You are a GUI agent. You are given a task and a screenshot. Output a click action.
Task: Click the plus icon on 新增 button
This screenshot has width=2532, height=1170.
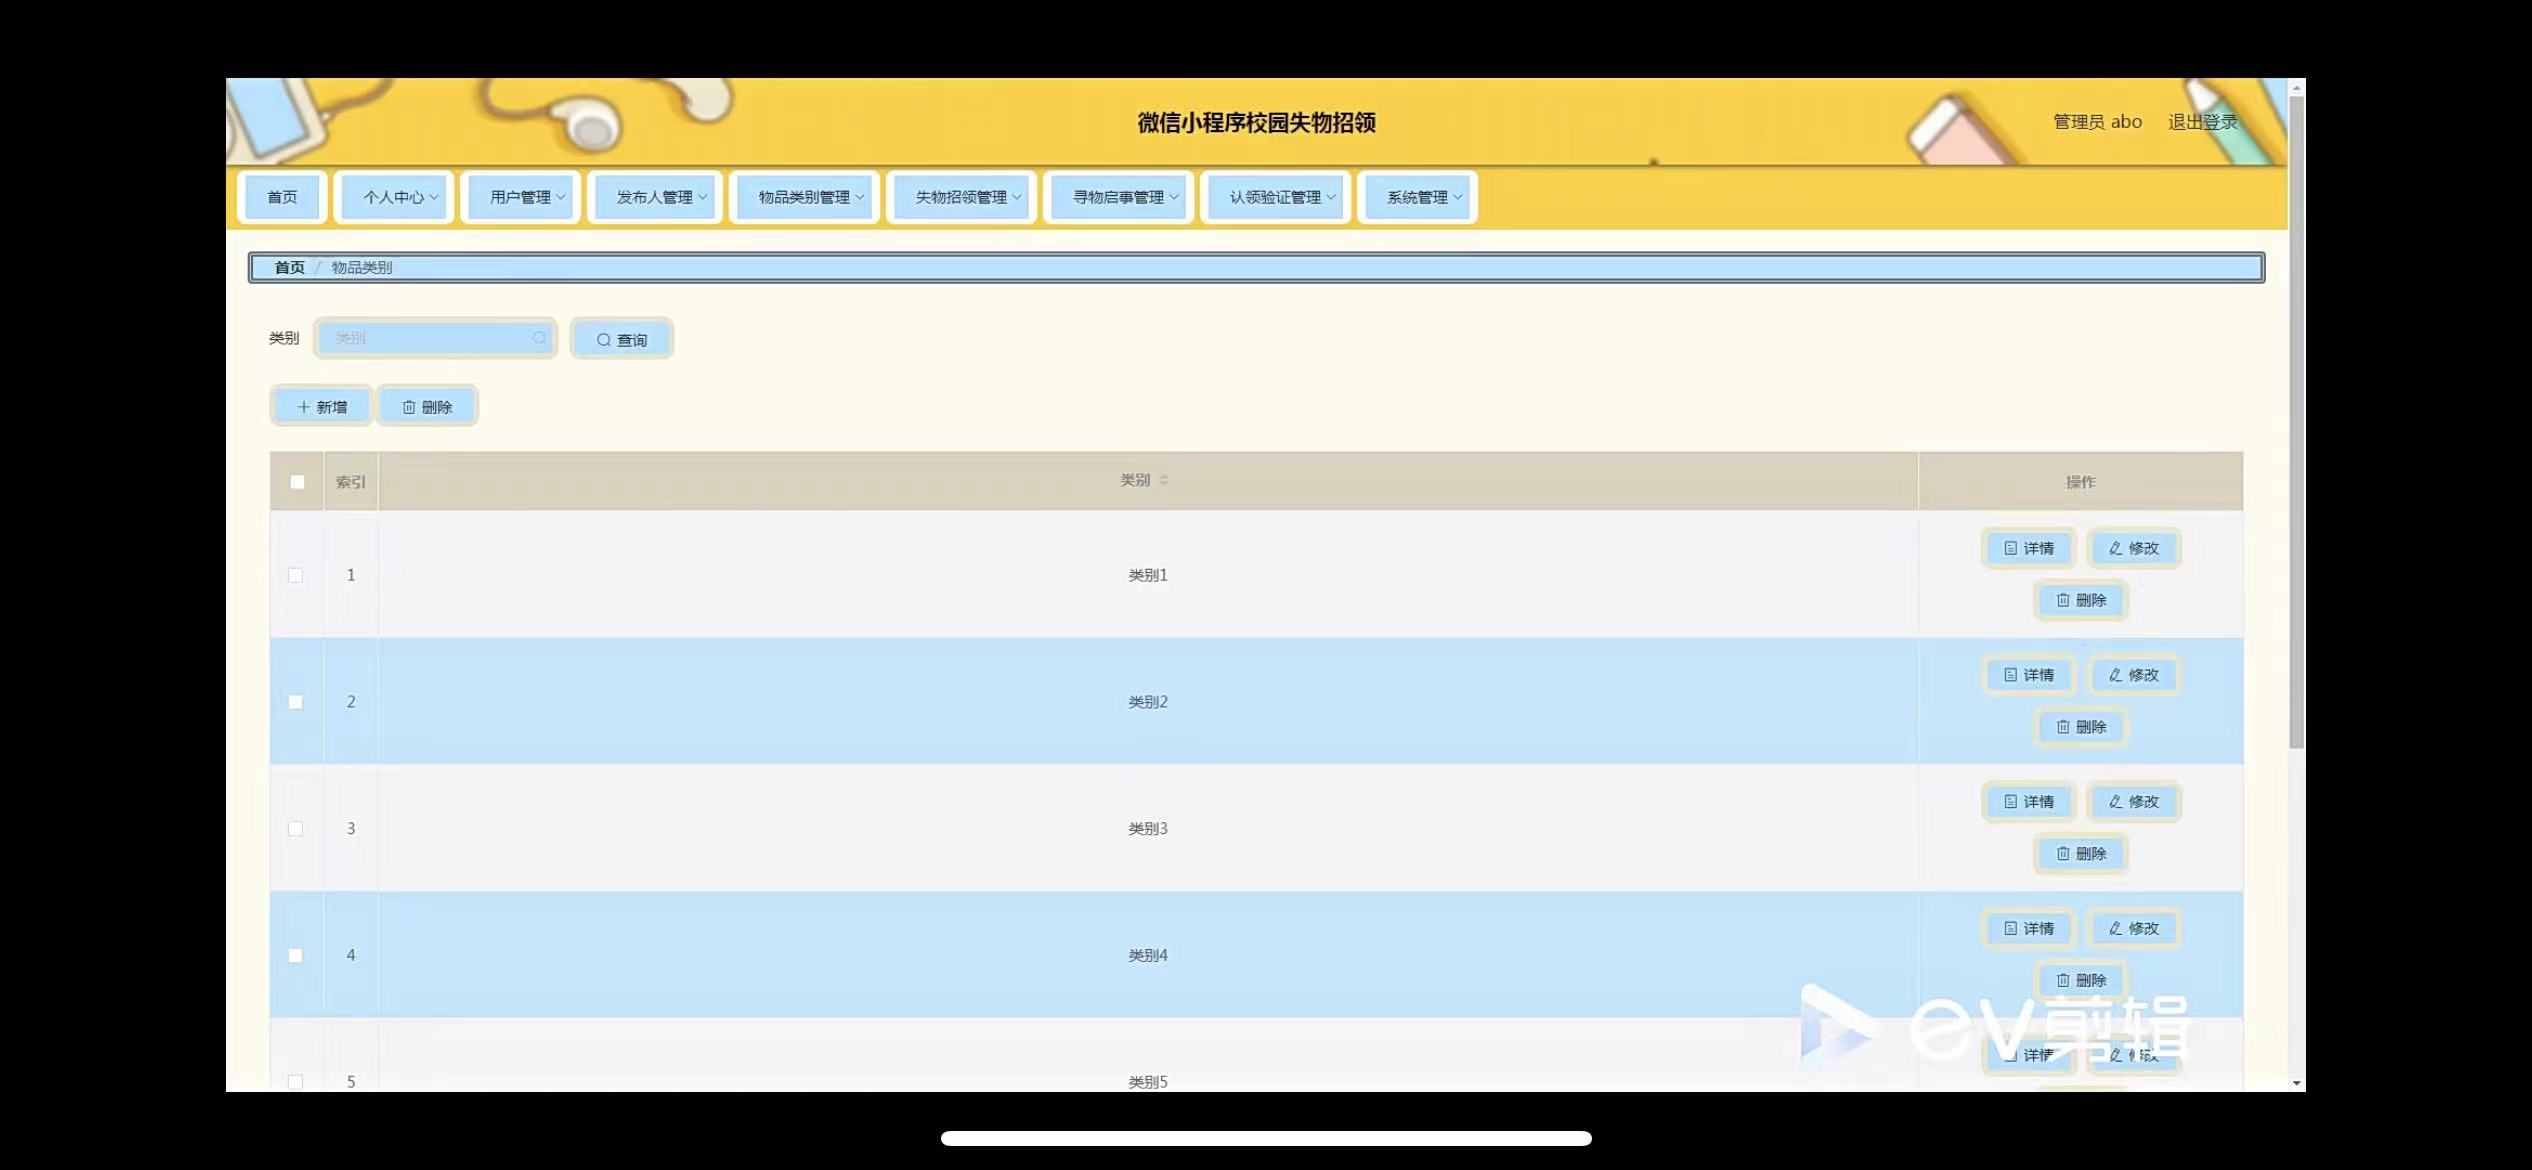click(x=303, y=407)
